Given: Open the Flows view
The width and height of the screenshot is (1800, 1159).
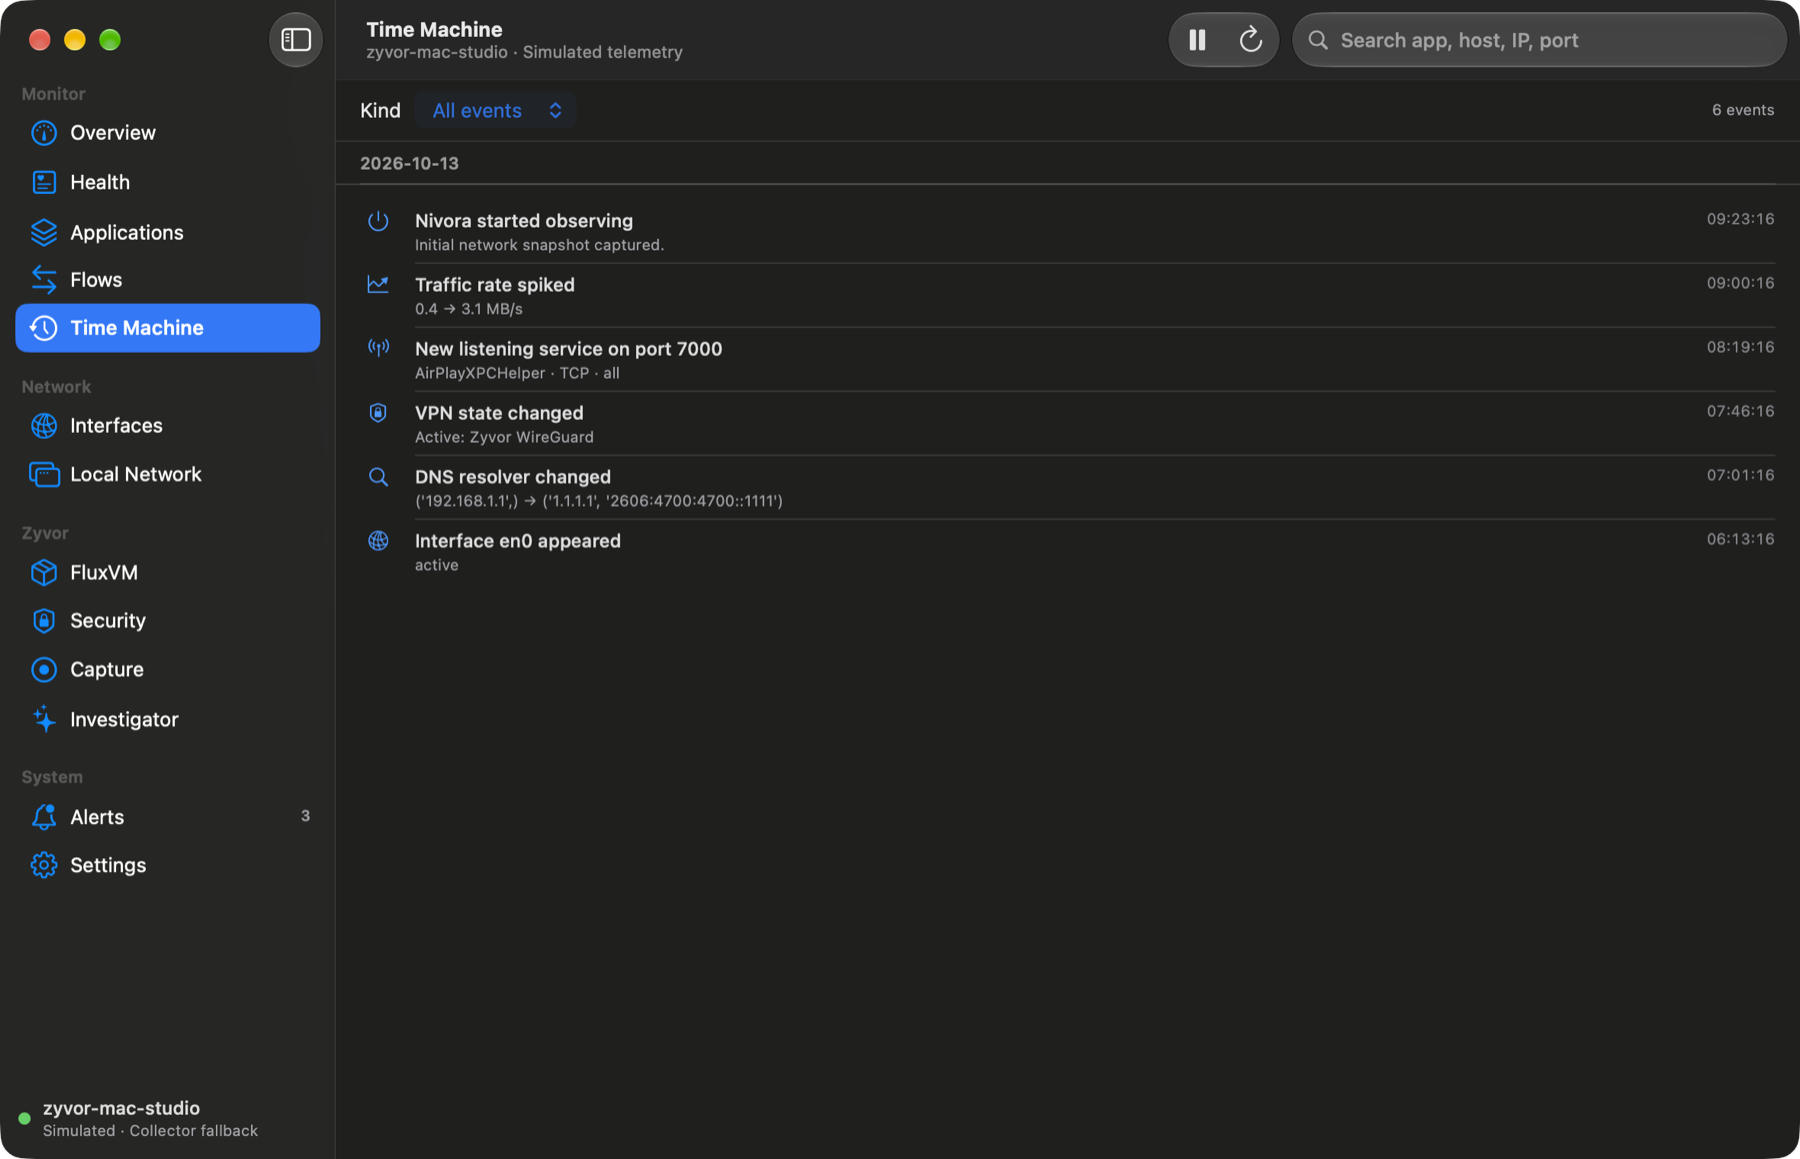Looking at the screenshot, I should 168,280.
